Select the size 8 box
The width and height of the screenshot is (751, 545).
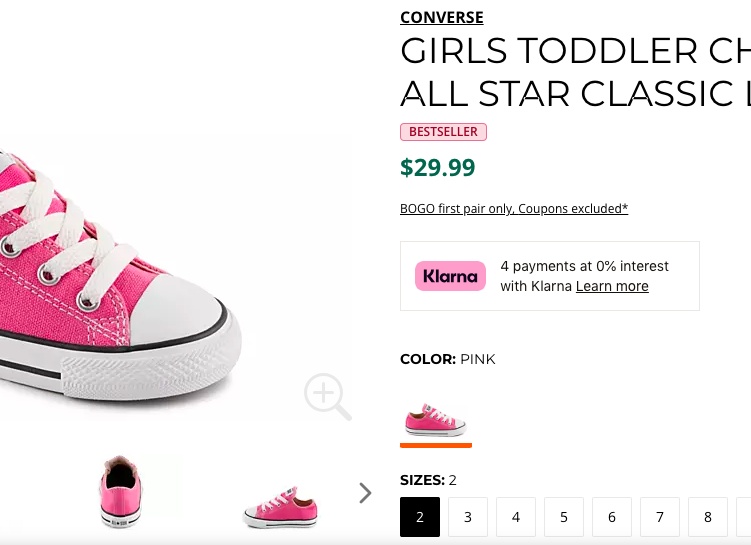click(708, 517)
